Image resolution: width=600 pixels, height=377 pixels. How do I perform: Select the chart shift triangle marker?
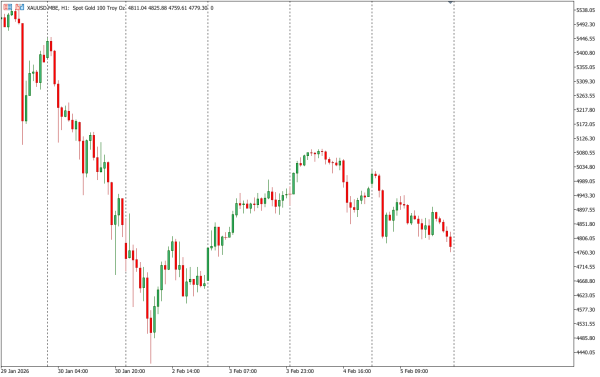coord(450,2)
